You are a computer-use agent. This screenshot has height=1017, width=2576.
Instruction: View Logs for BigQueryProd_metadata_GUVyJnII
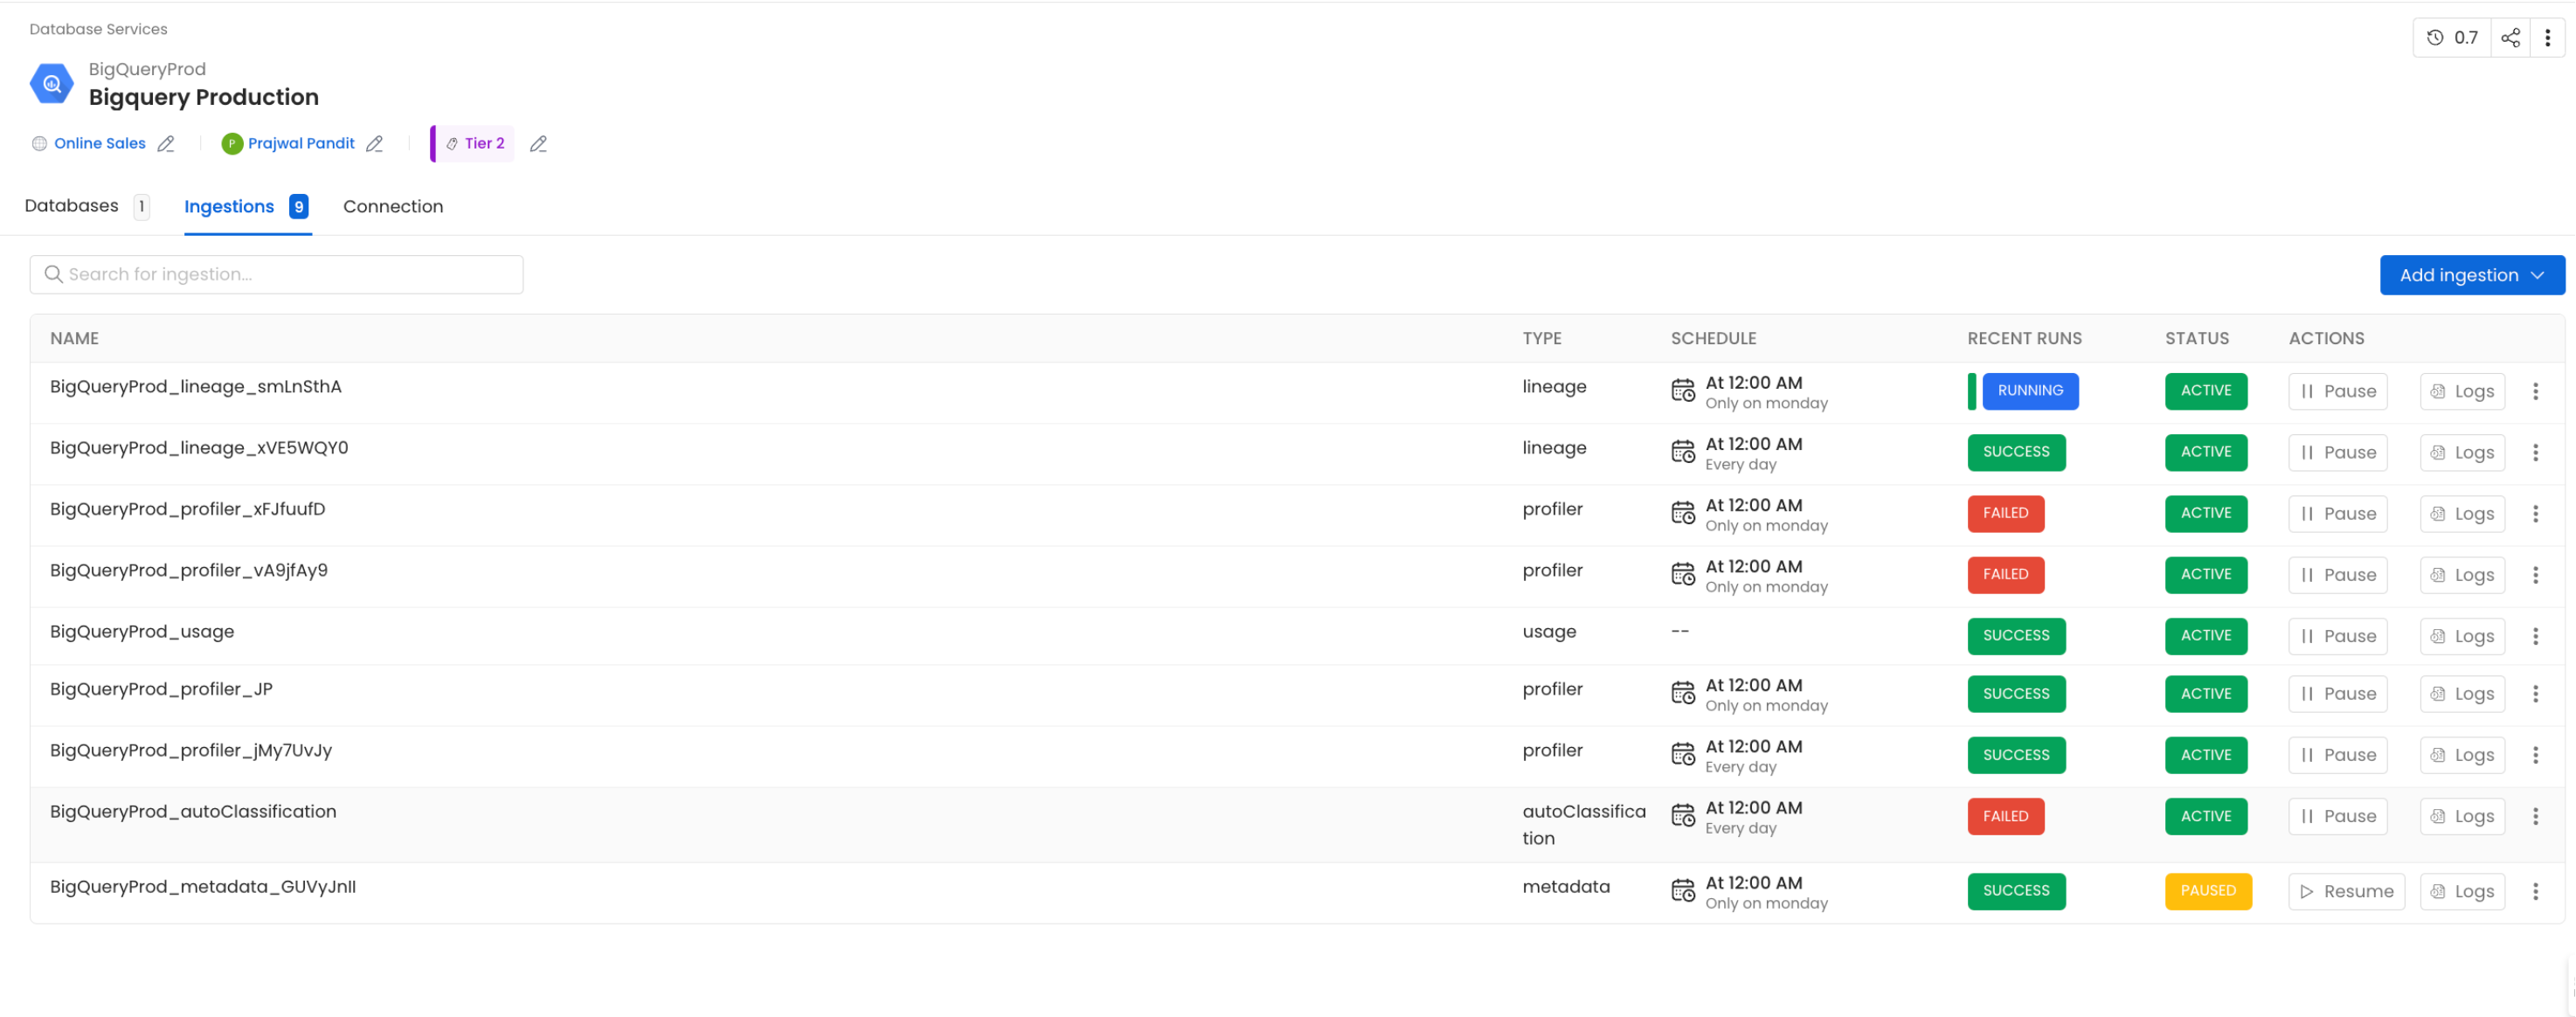[x=2462, y=891]
